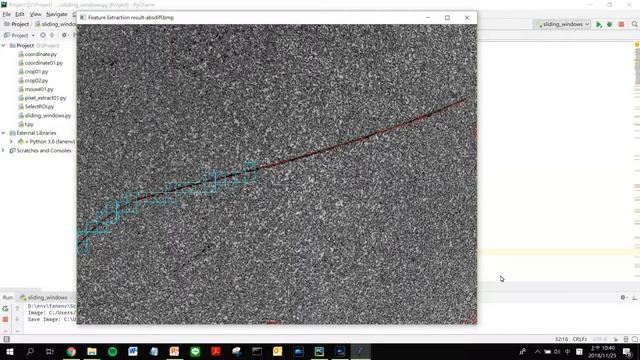
Task: Click the volume tray icon
Action: (x=557, y=352)
